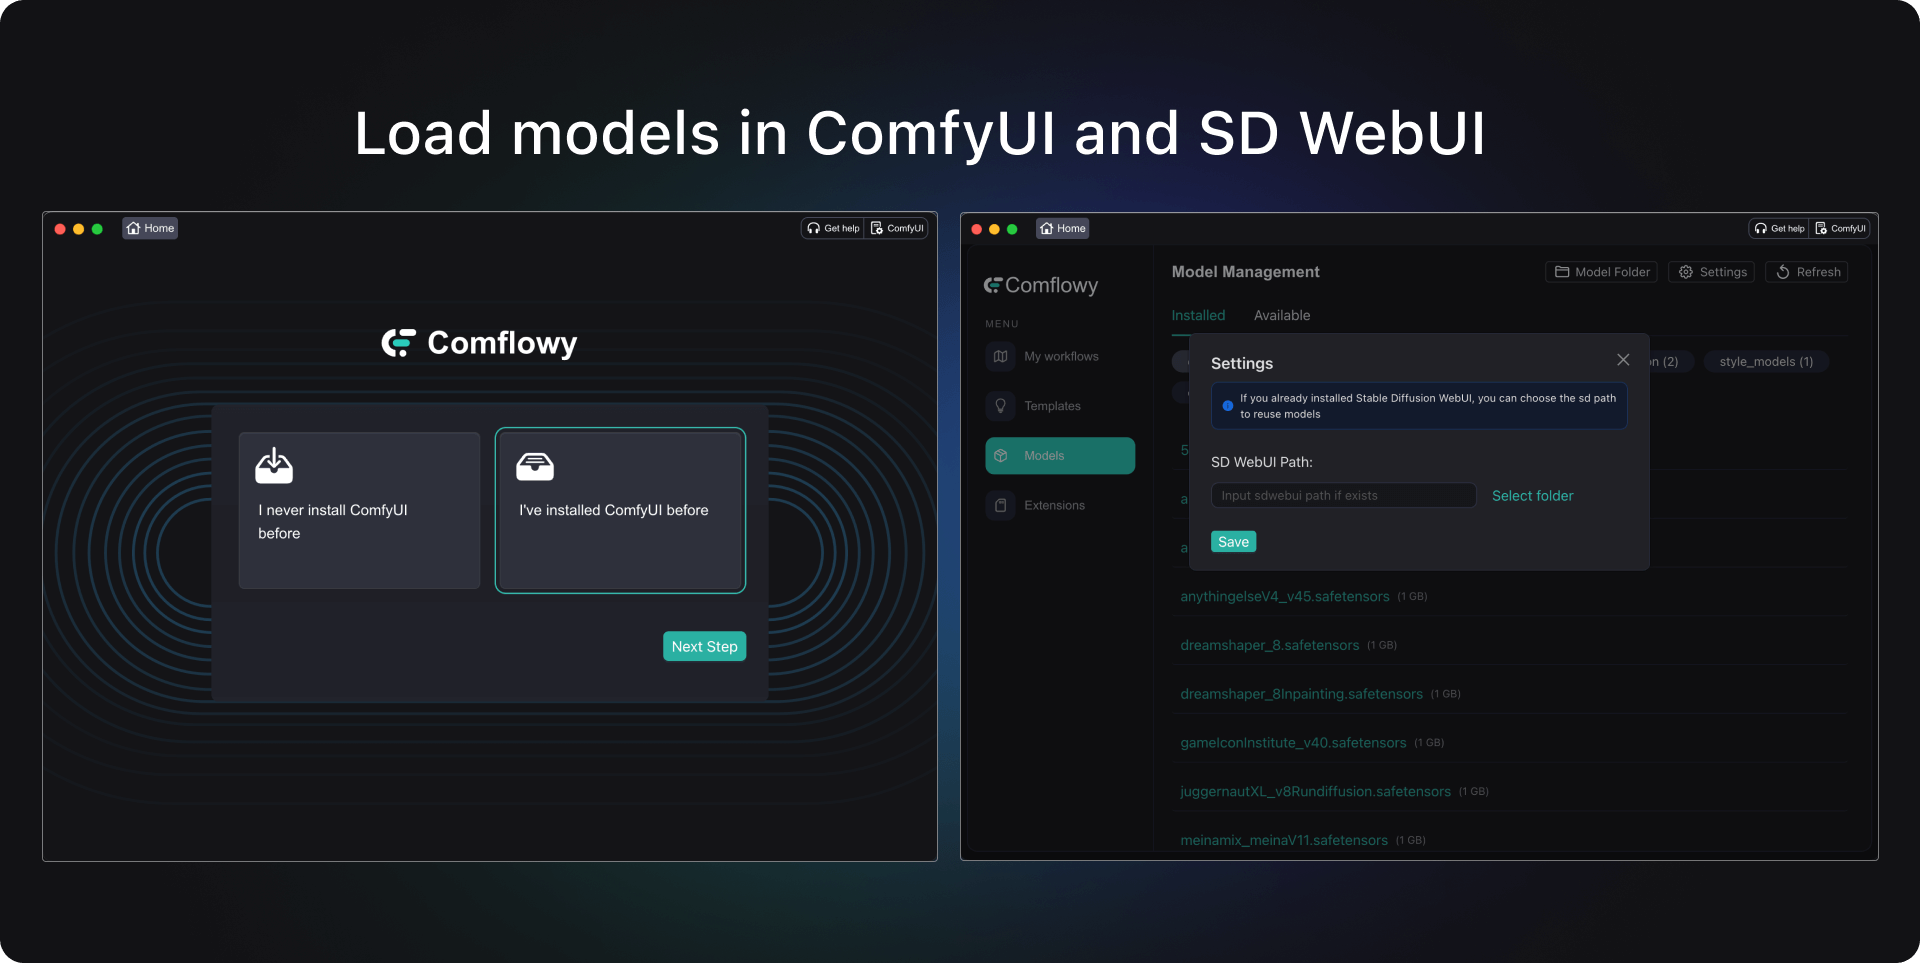Click gear icon beside Settings

click(x=1686, y=272)
